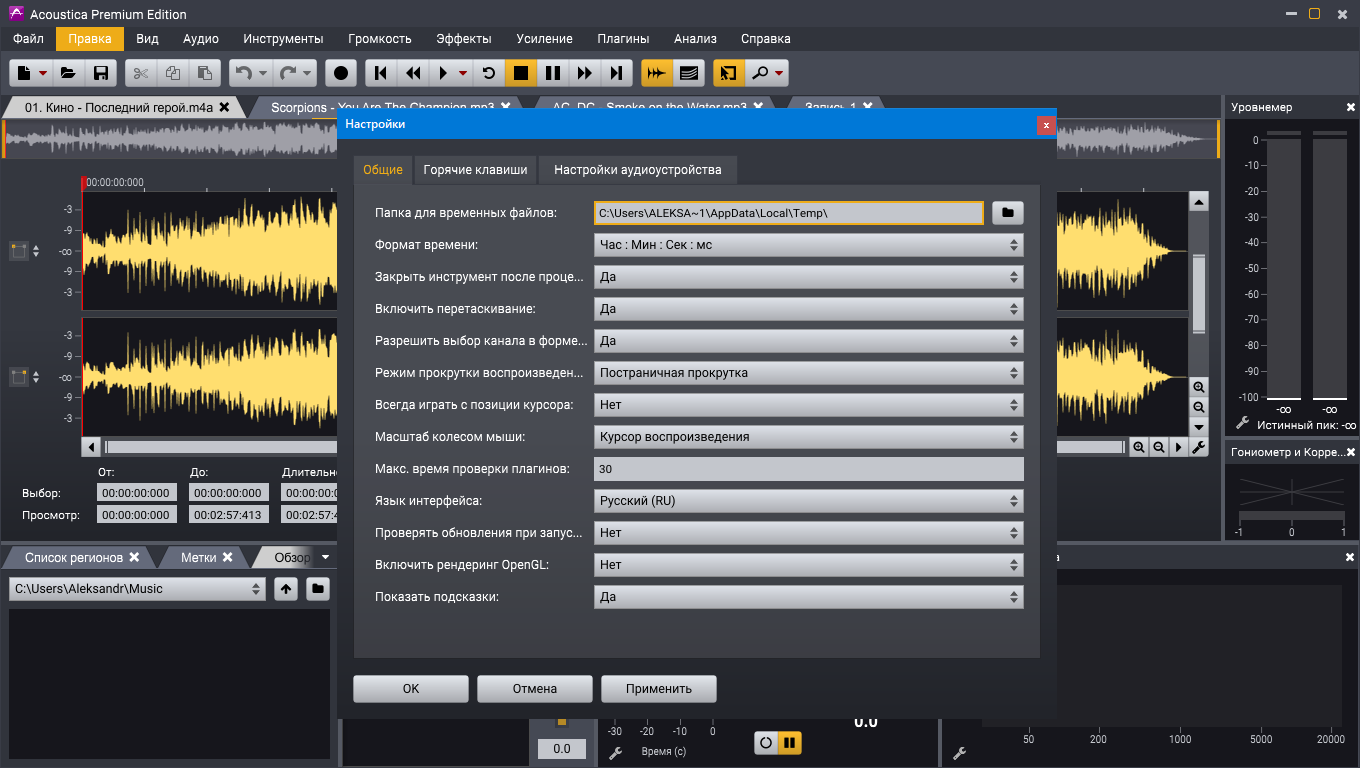
Task: Toggle loop playback icon in toolbar
Action: (489, 73)
